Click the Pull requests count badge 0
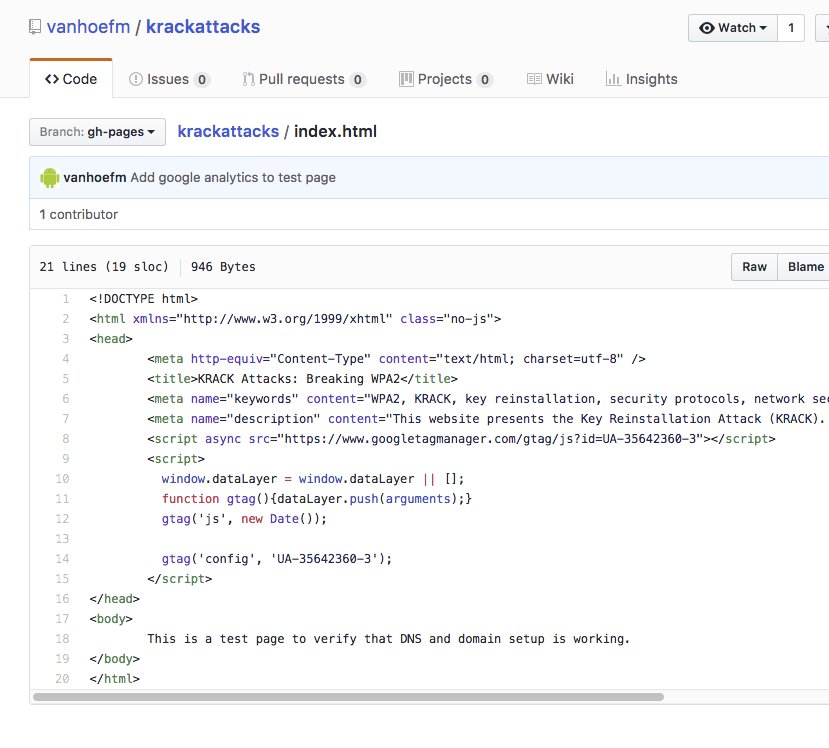The image size is (829, 748). (x=357, y=80)
